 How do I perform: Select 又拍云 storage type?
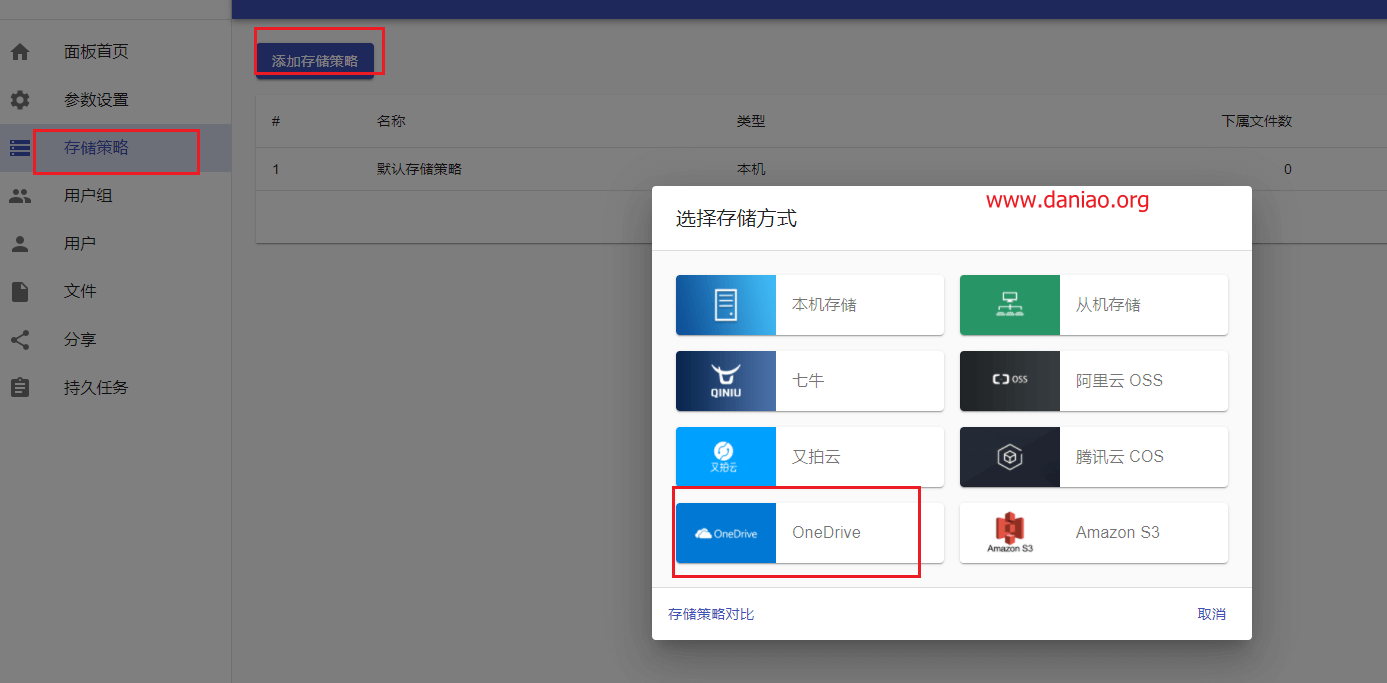pyautogui.click(x=810, y=457)
